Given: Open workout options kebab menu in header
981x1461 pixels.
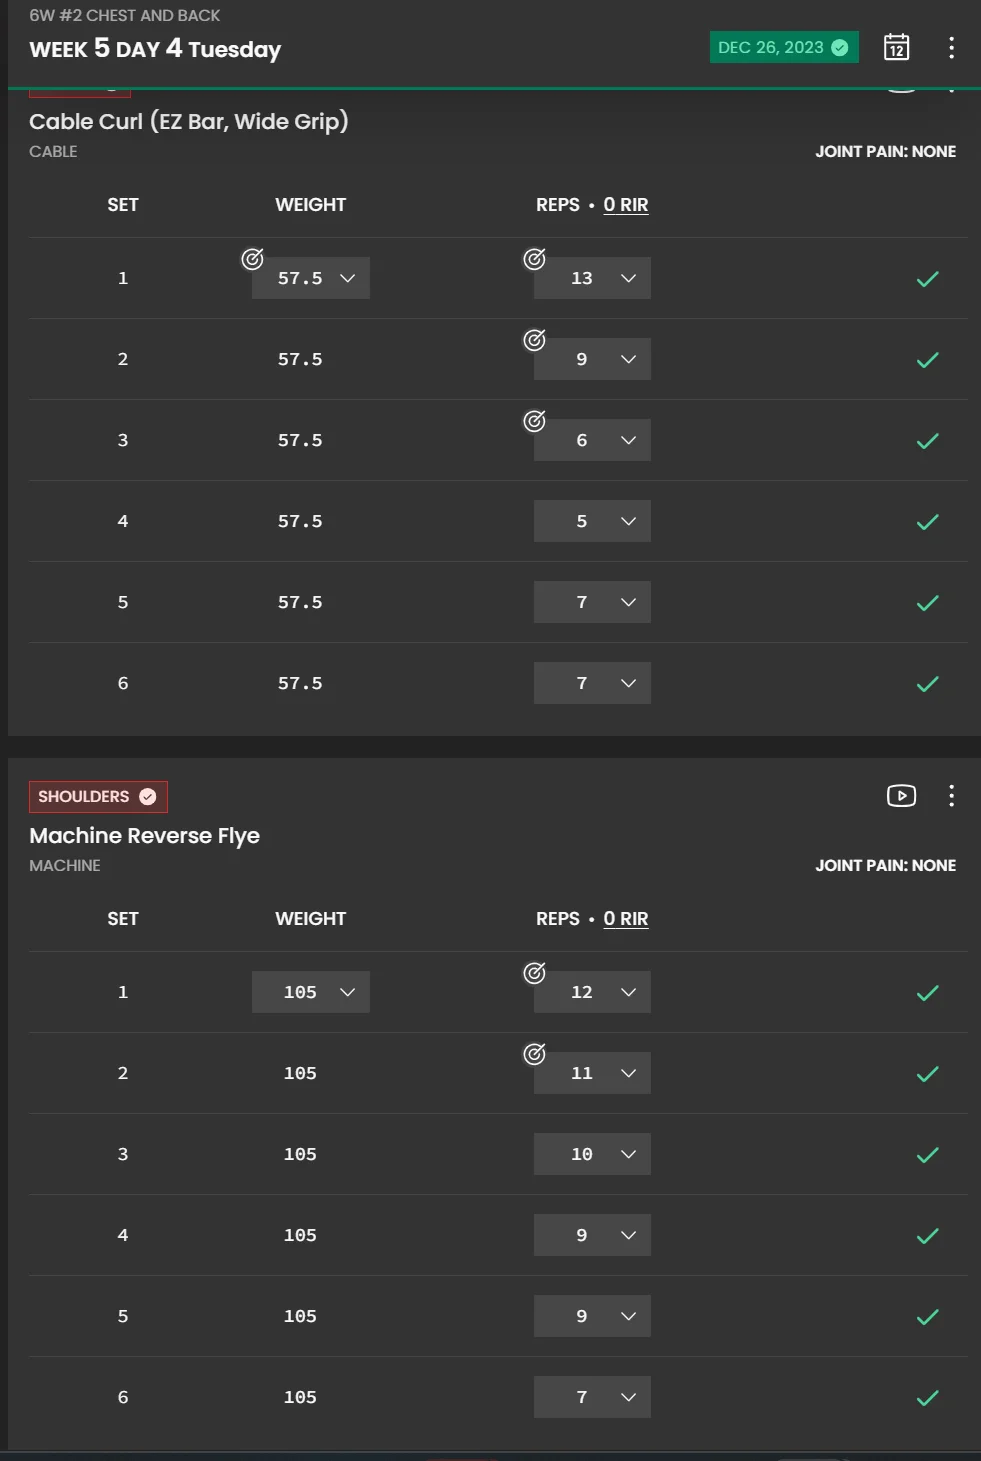Looking at the screenshot, I should (x=951, y=47).
